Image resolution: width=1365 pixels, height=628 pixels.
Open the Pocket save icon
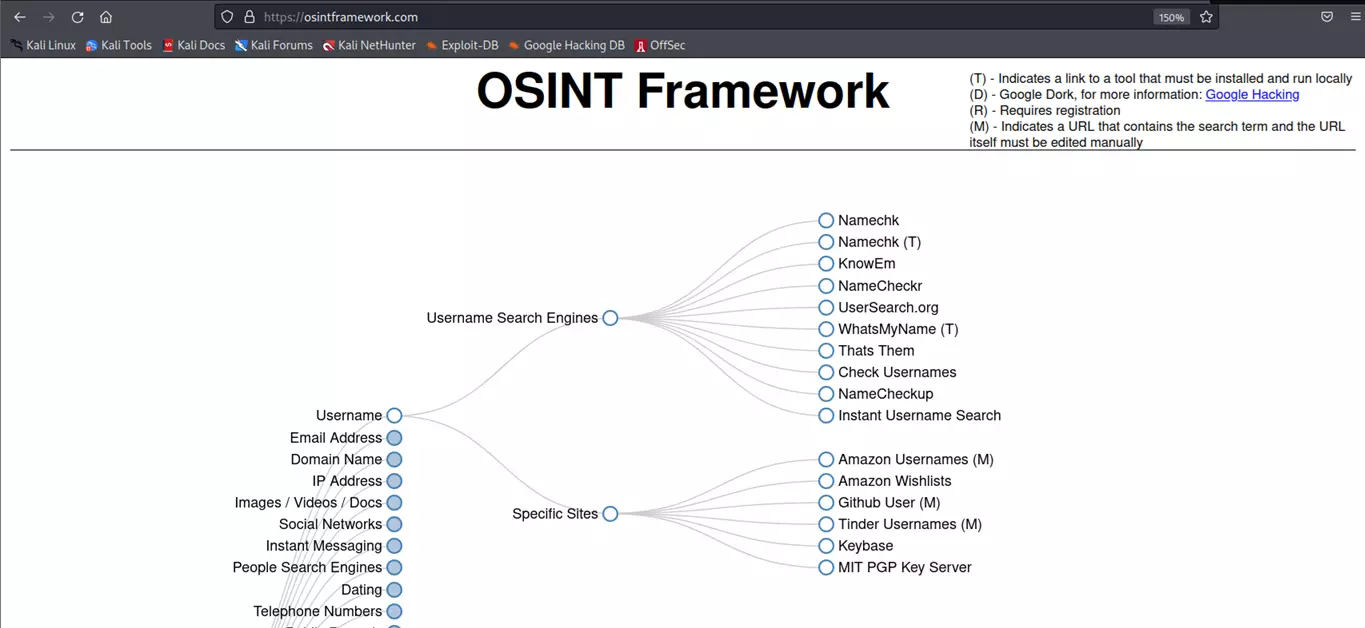click(1327, 17)
